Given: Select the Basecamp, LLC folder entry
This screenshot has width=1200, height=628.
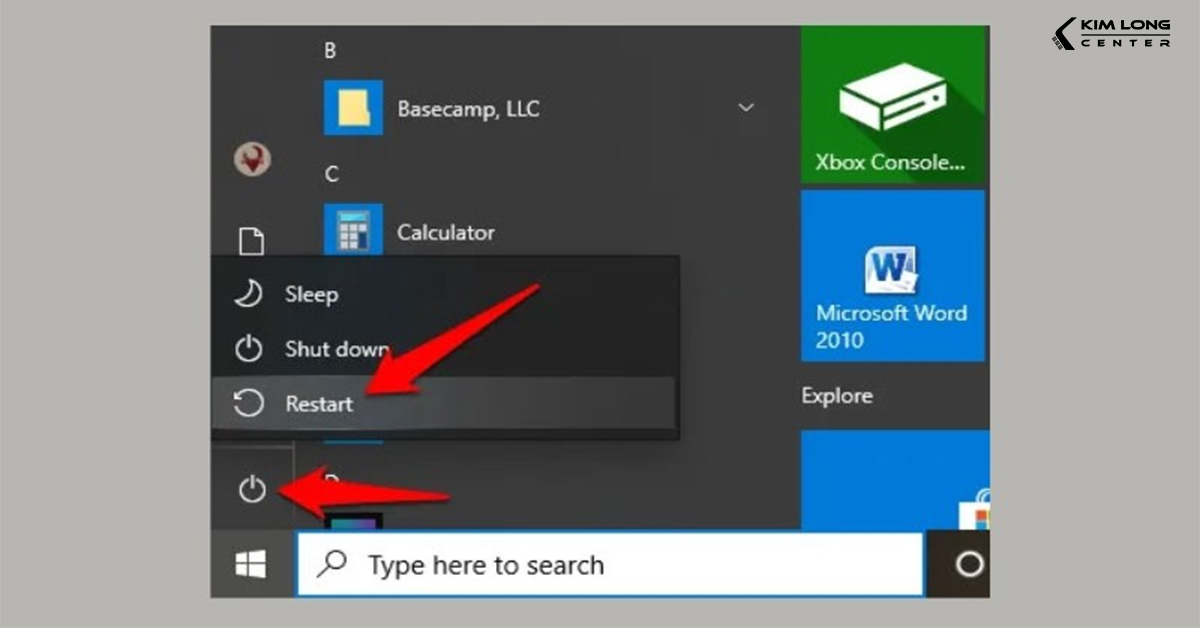Looking at the screenshot, I should pos(467,109).
